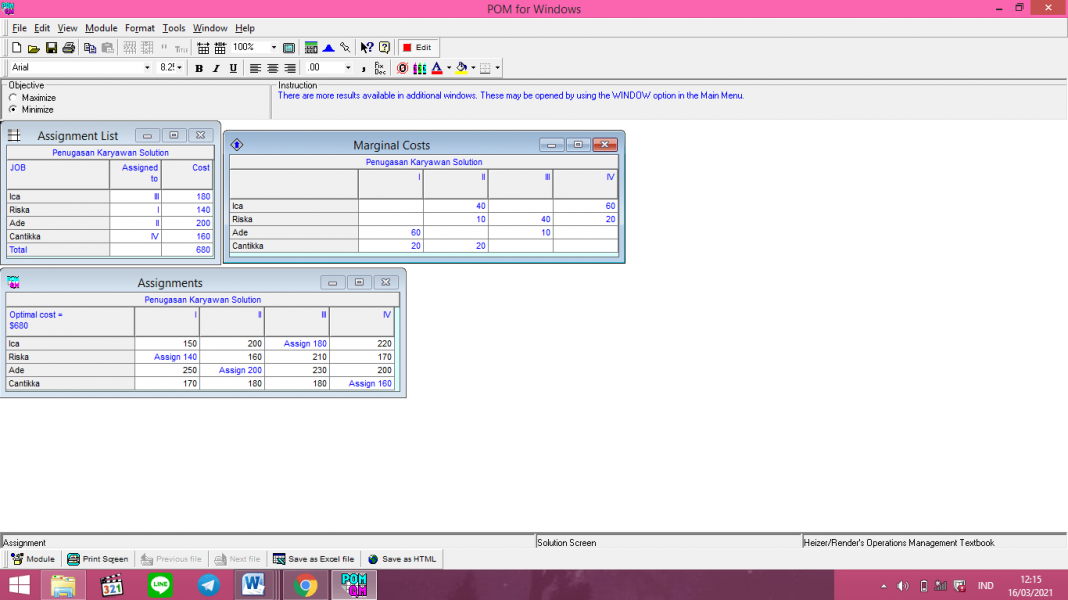Click the Print icon in toolbar
Image resolution: width=1068 pixels, height=600 pixels.
pos(68,48)
